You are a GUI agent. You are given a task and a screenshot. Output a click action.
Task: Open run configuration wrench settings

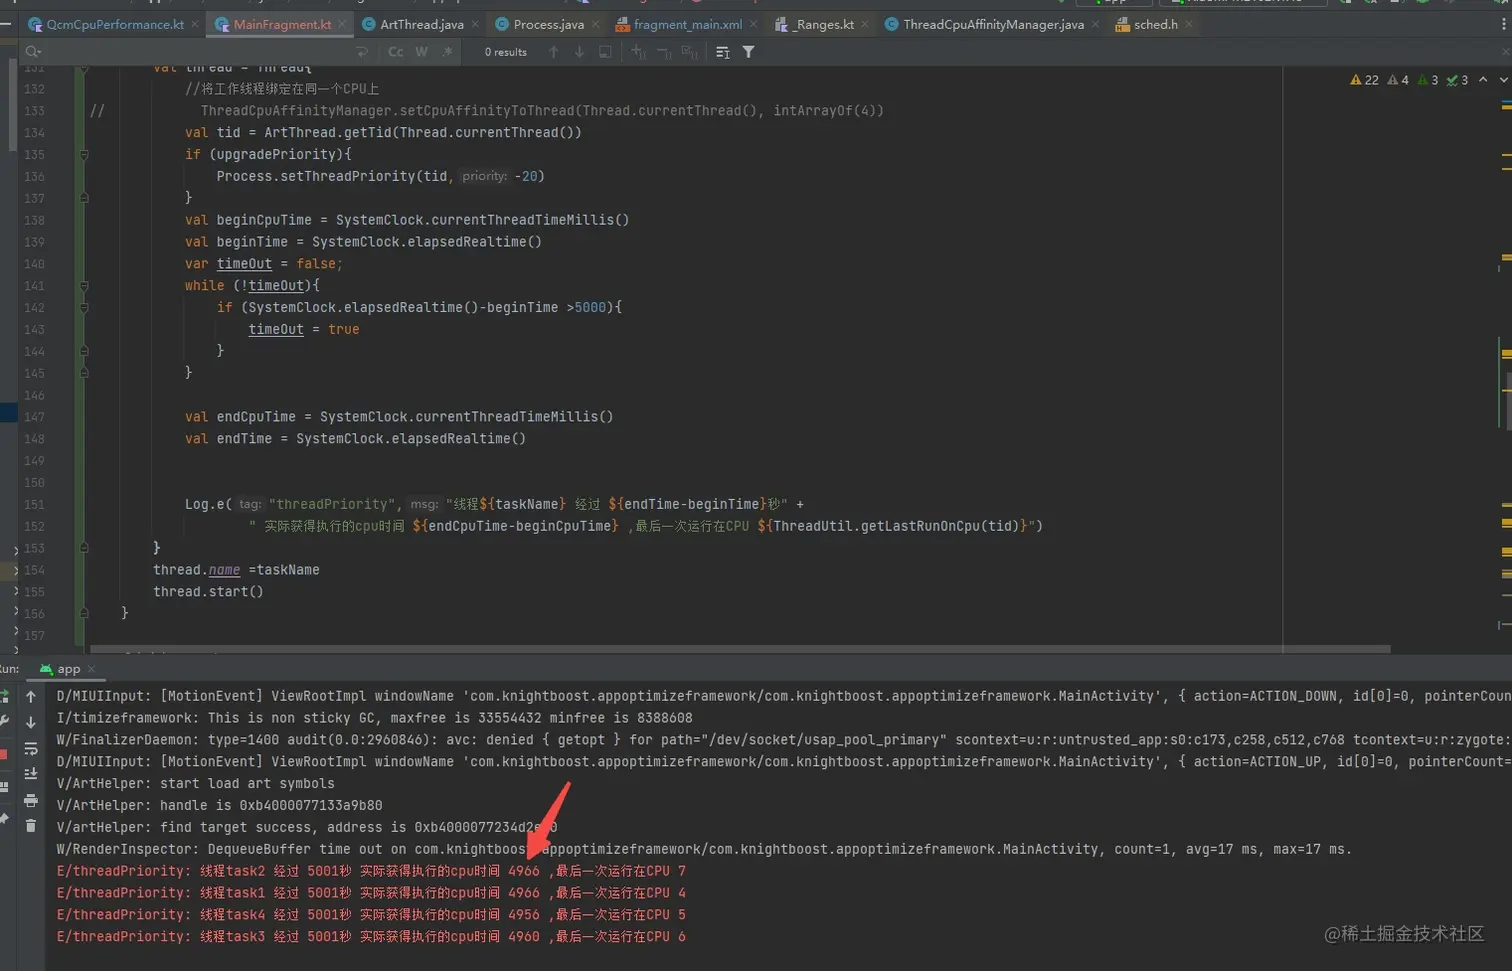pyautogui.click(x=4, y=721)
